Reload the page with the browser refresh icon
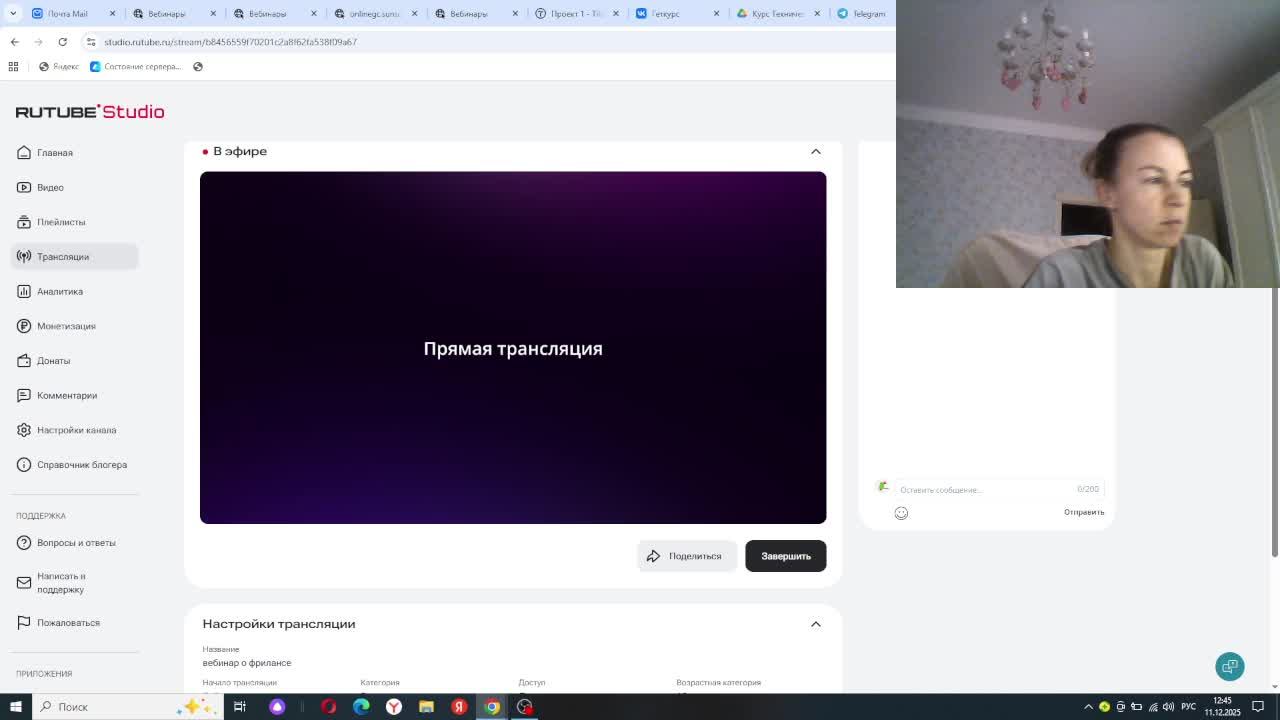This screenshot has height=720, width=1280. pyautogui.click(x=62, y=42)
